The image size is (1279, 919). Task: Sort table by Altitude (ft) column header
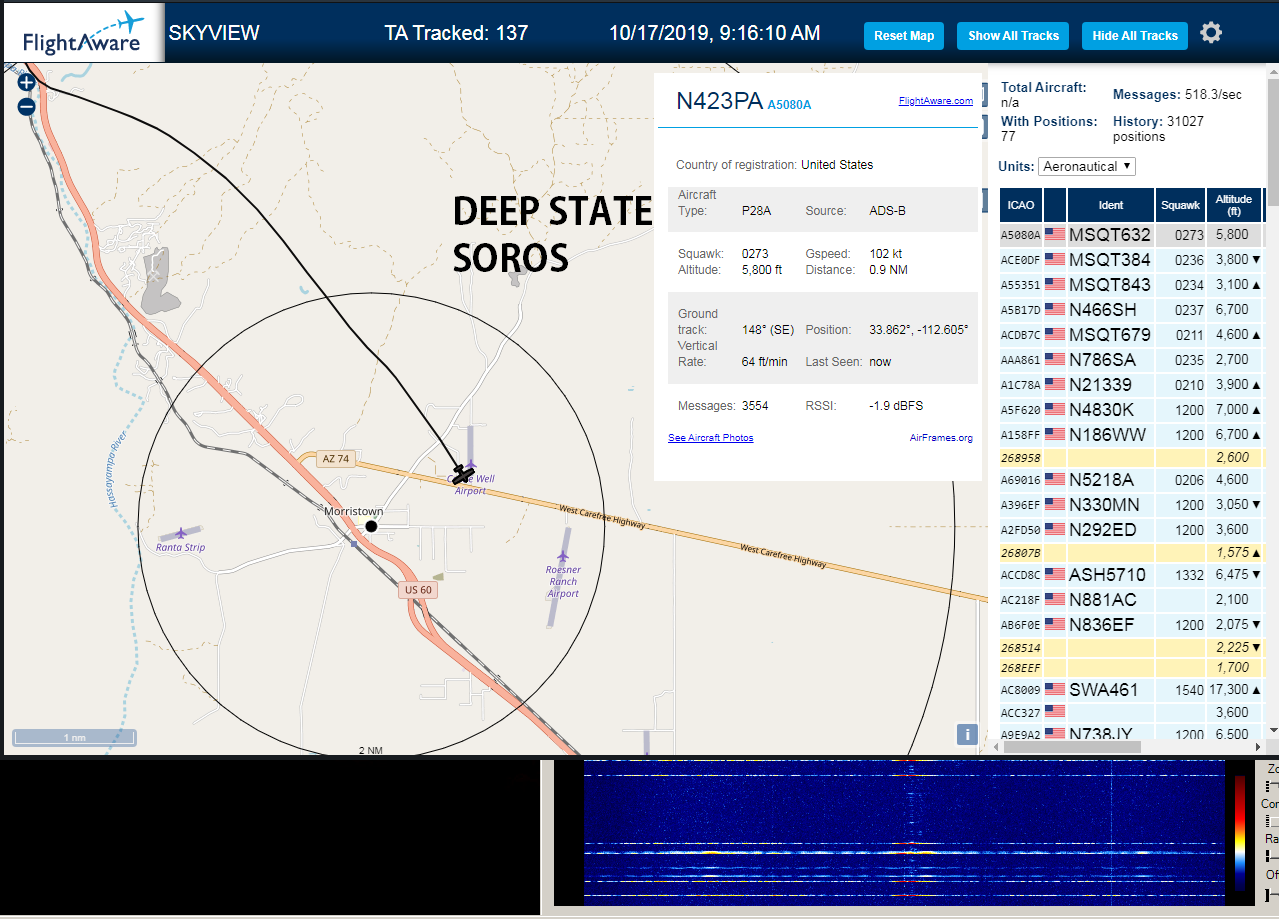click(x=1234, y=205)
